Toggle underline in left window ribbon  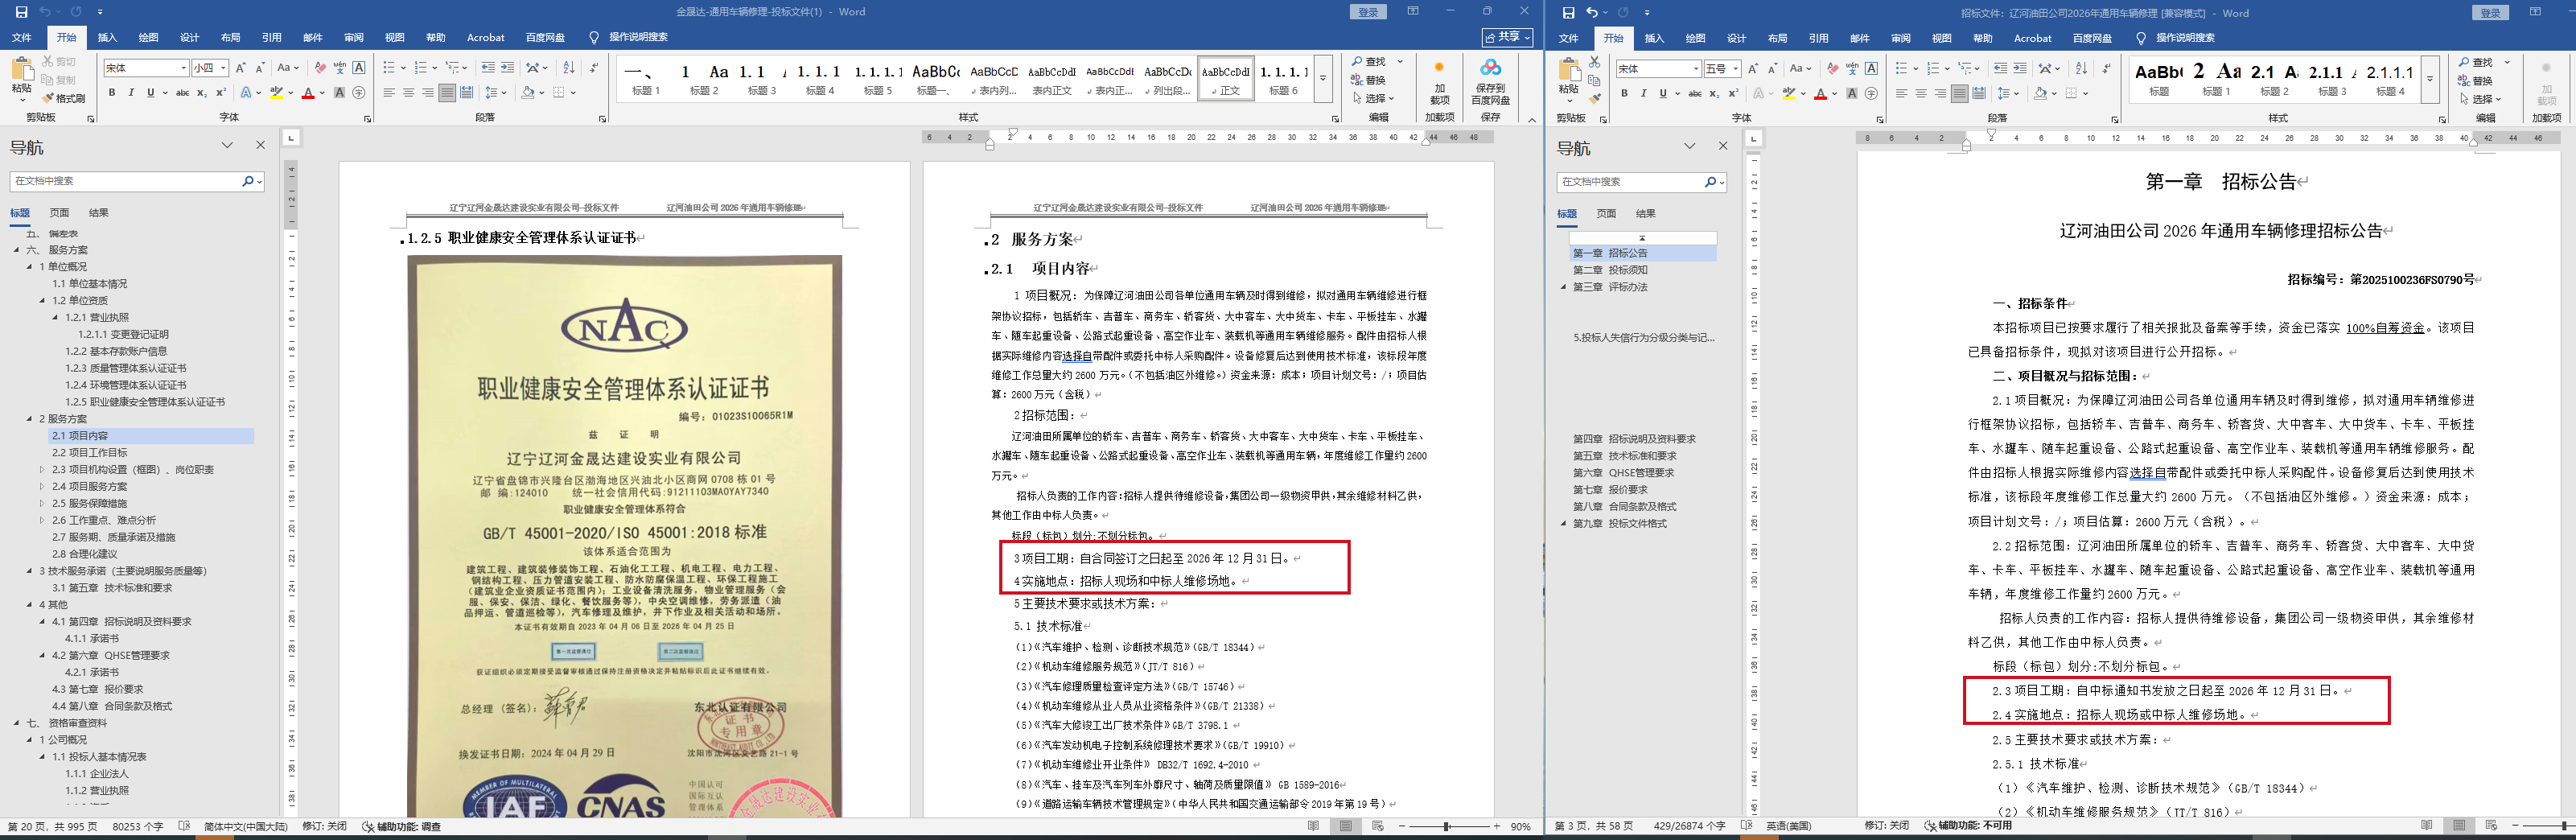coord(150,93)
